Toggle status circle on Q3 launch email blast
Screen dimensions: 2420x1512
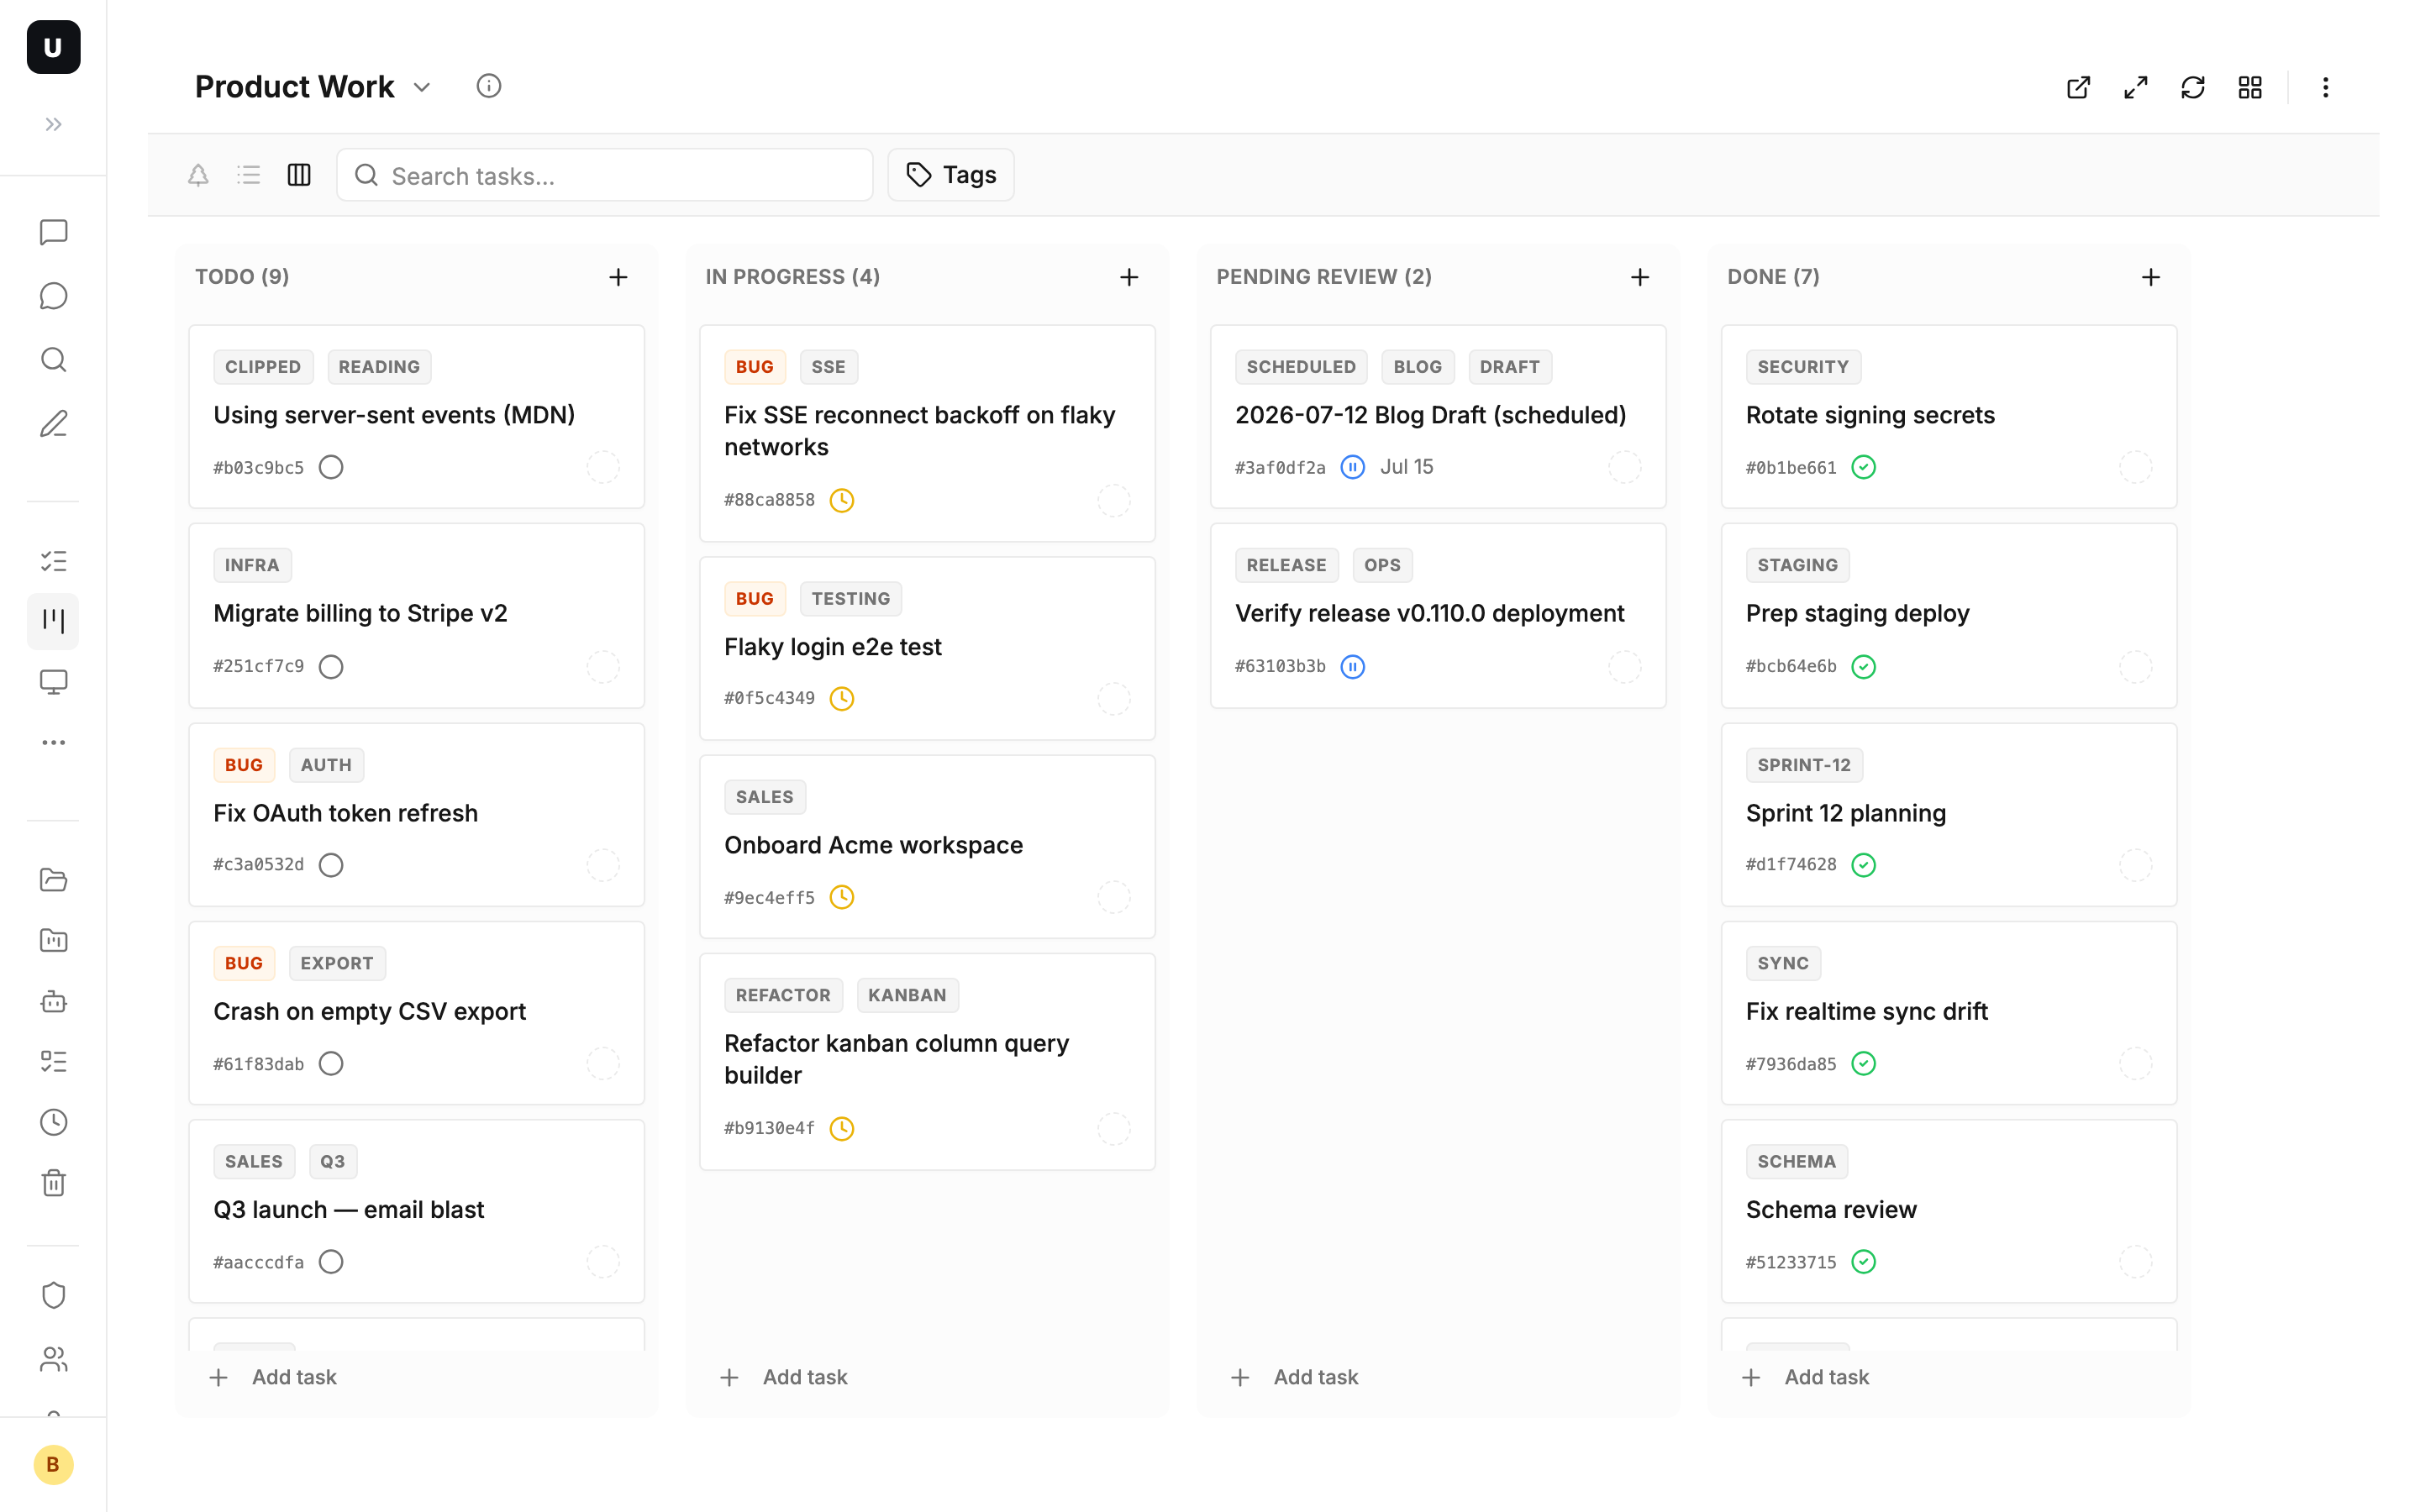click(331, 1261)
